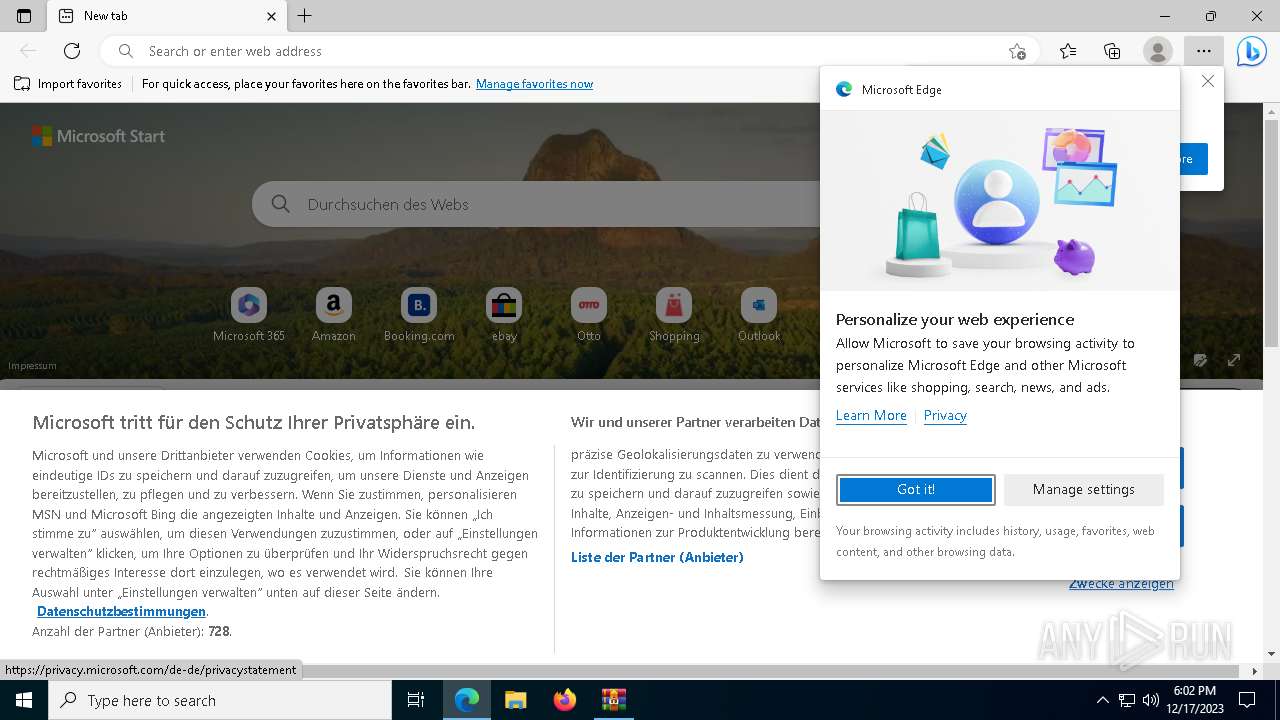Open Liste der Partner (Anbieter) link
The image size is (1280, 720).
(x=657, y=557)
